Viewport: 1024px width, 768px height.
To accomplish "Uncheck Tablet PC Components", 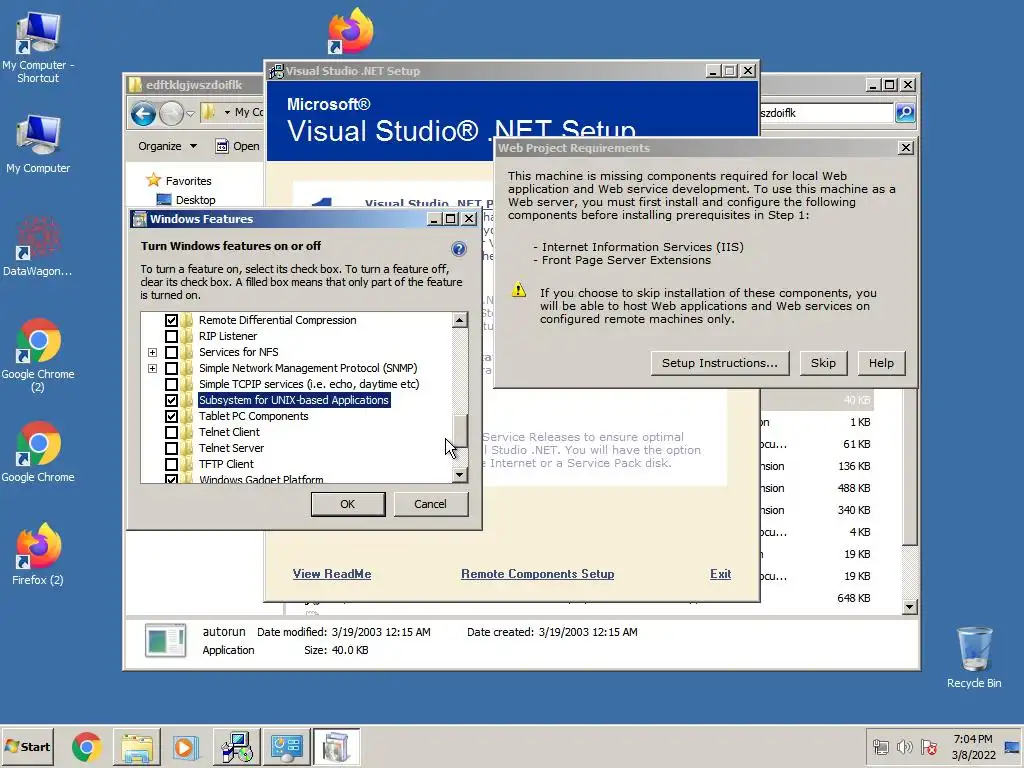I will point(171,416).
